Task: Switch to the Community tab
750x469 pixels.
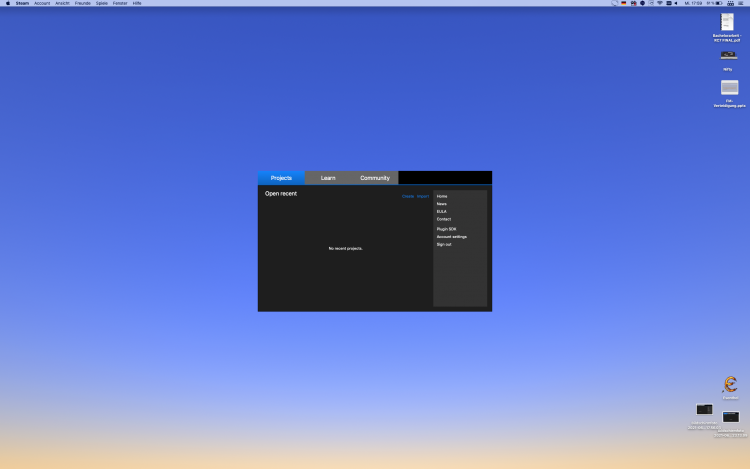Action: click(375, 178)
